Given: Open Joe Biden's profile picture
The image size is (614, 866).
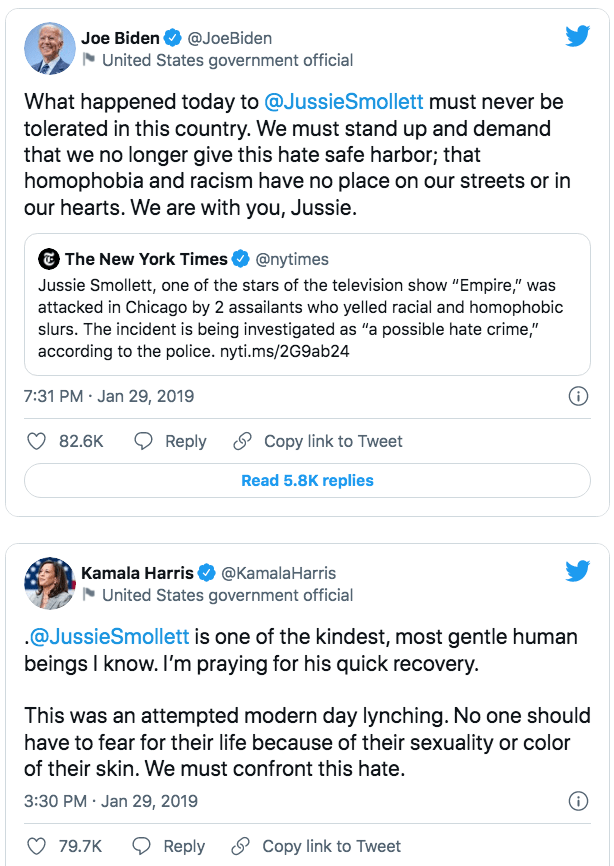Looking at the screenshot, I should click(x=49, y=49).
